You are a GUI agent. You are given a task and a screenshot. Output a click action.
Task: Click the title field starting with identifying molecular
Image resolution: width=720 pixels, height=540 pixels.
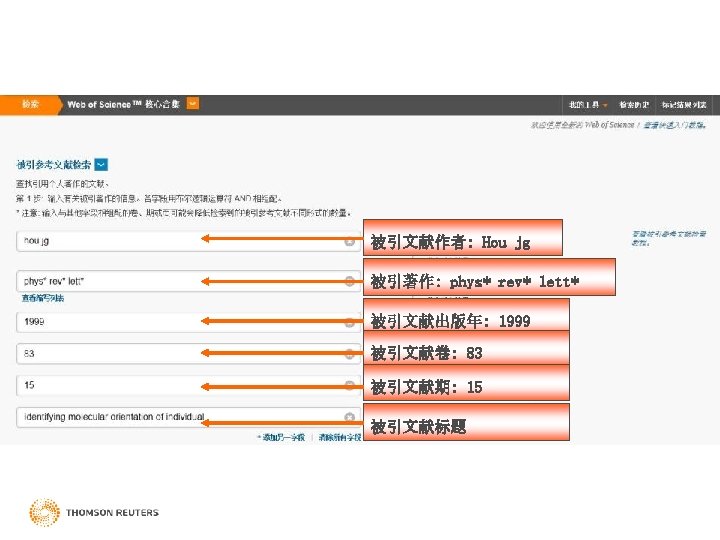(x=188, y=417)
